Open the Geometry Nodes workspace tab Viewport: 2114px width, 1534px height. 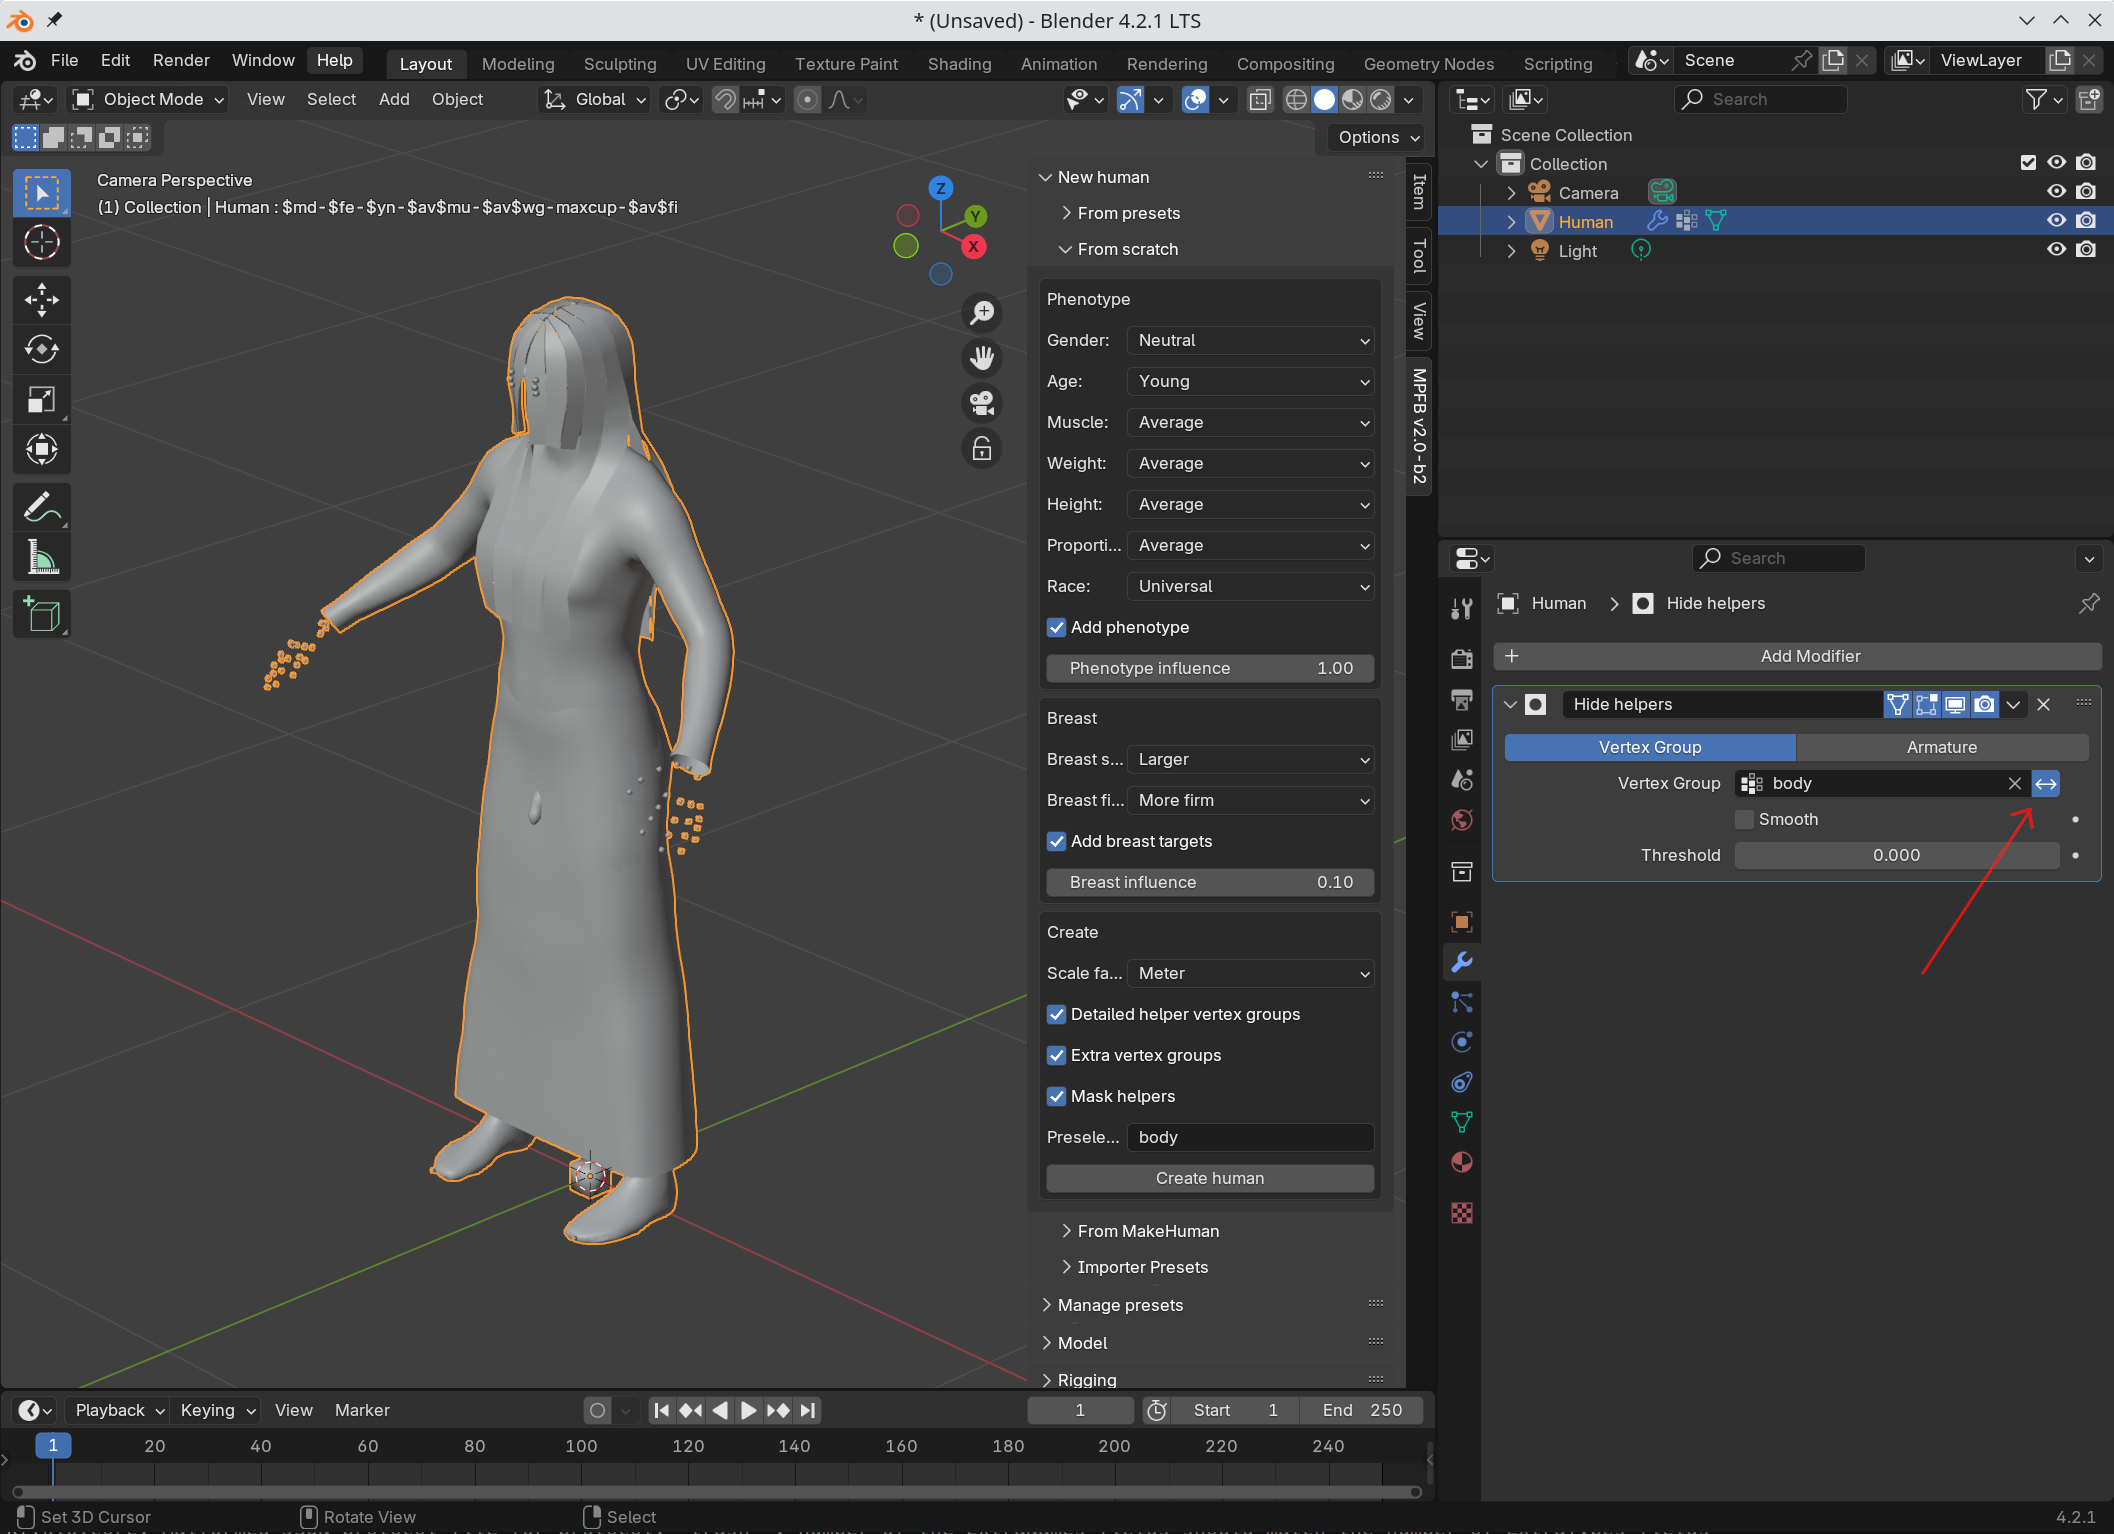pyautogui.click(x=1428, y=63)
